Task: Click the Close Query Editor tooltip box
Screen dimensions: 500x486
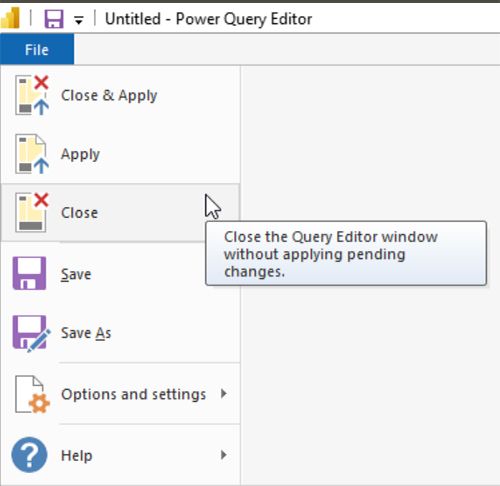Action: click(x=346, y=253)
